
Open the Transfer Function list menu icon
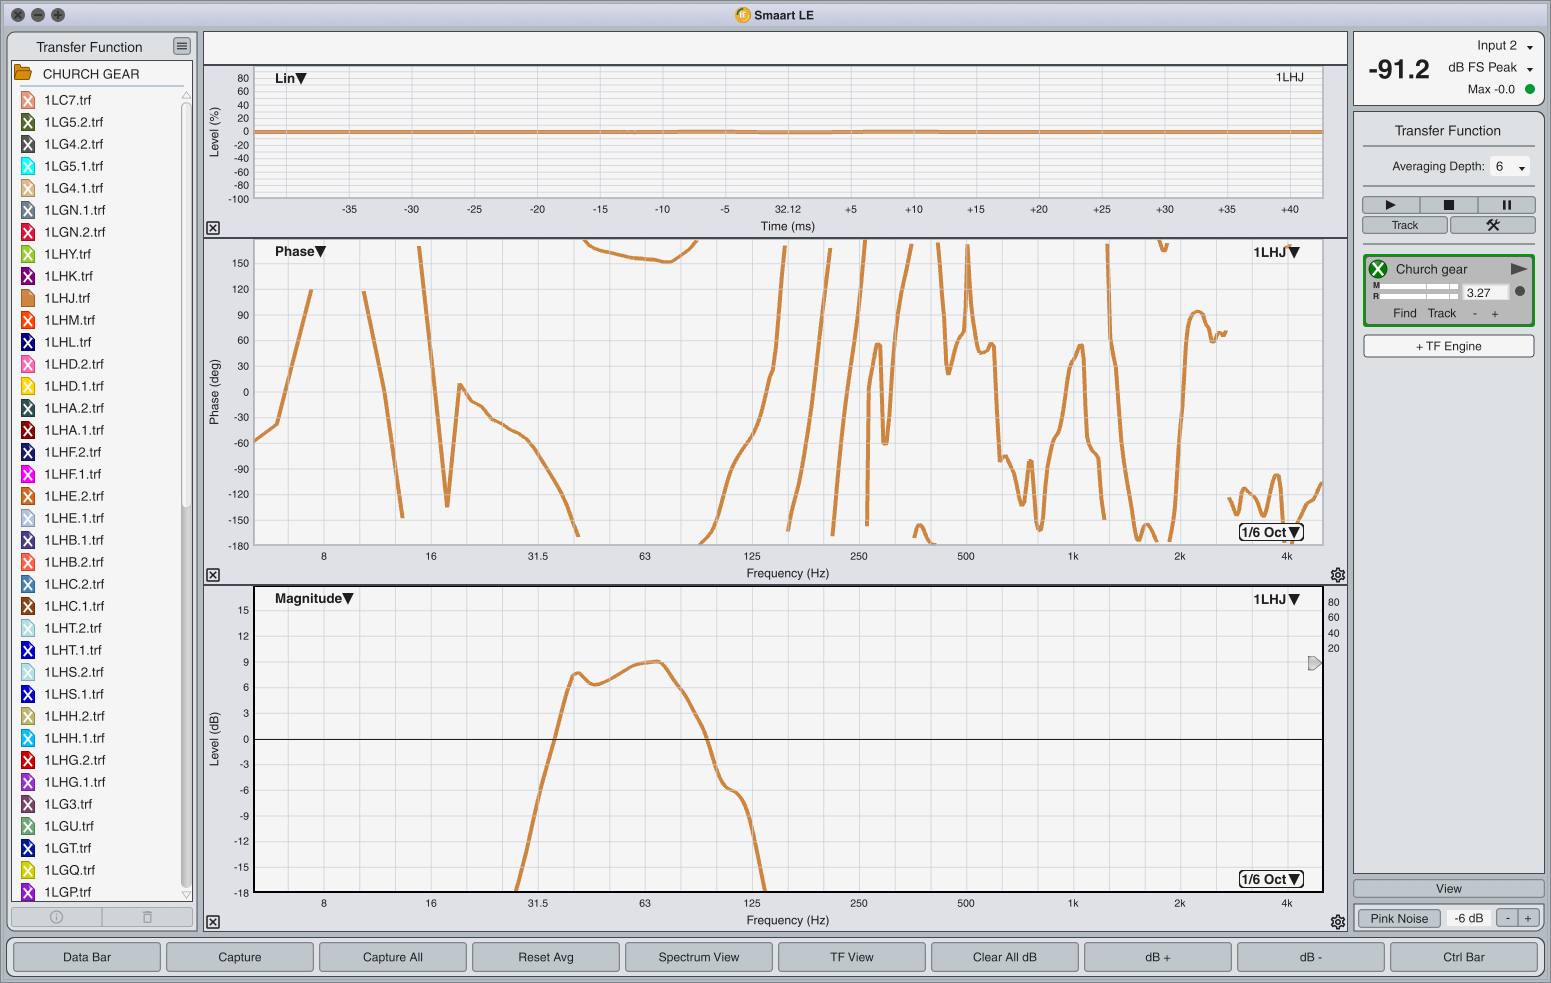tap(181, 46)
